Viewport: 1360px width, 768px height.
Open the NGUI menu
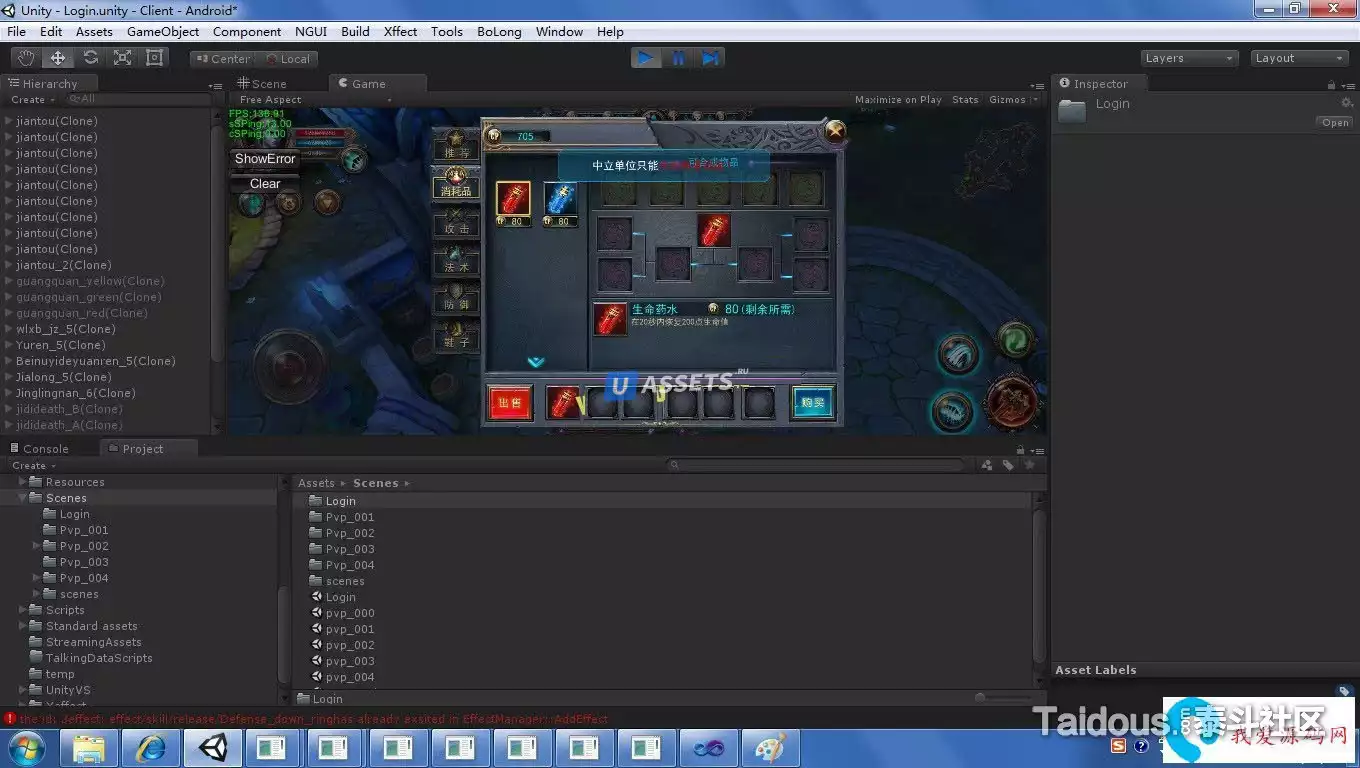click(x=311, y=31)
